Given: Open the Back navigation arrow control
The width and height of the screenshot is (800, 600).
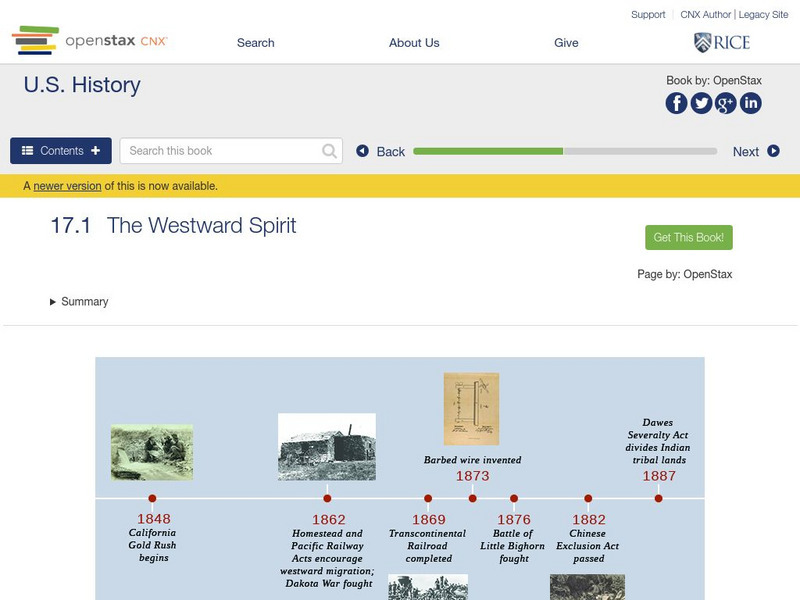Looking at the screenshot, I should [364, 151].
